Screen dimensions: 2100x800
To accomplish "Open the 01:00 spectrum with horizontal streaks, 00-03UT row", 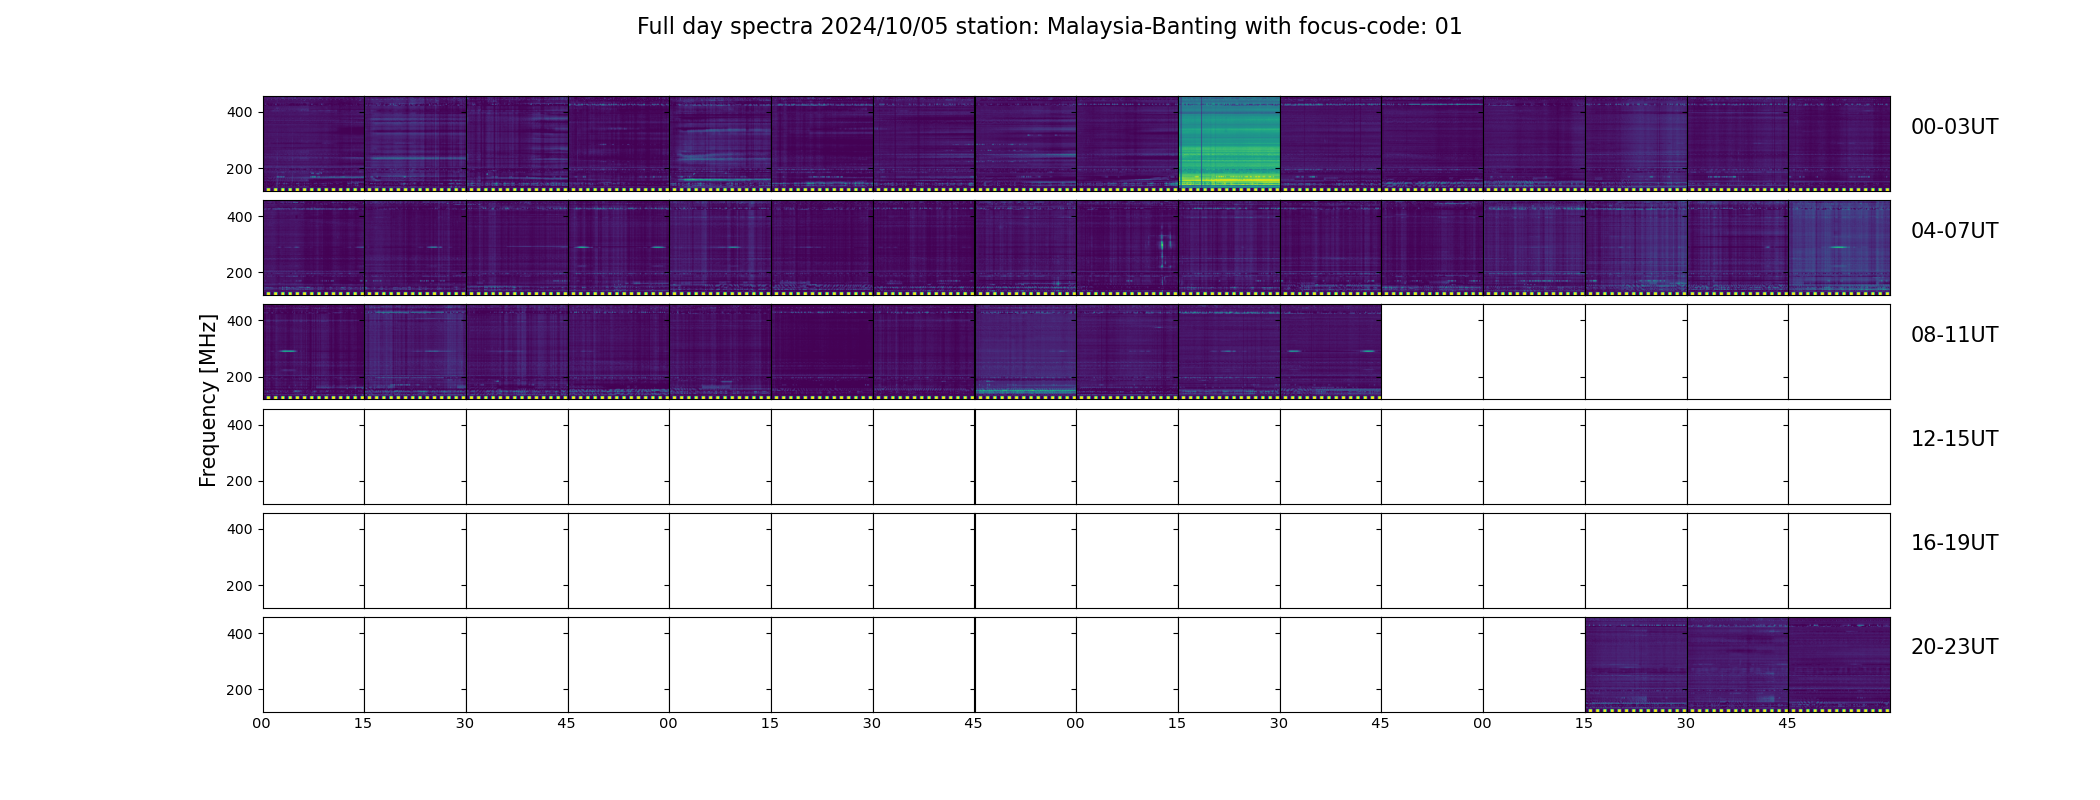I will (720, 144).
